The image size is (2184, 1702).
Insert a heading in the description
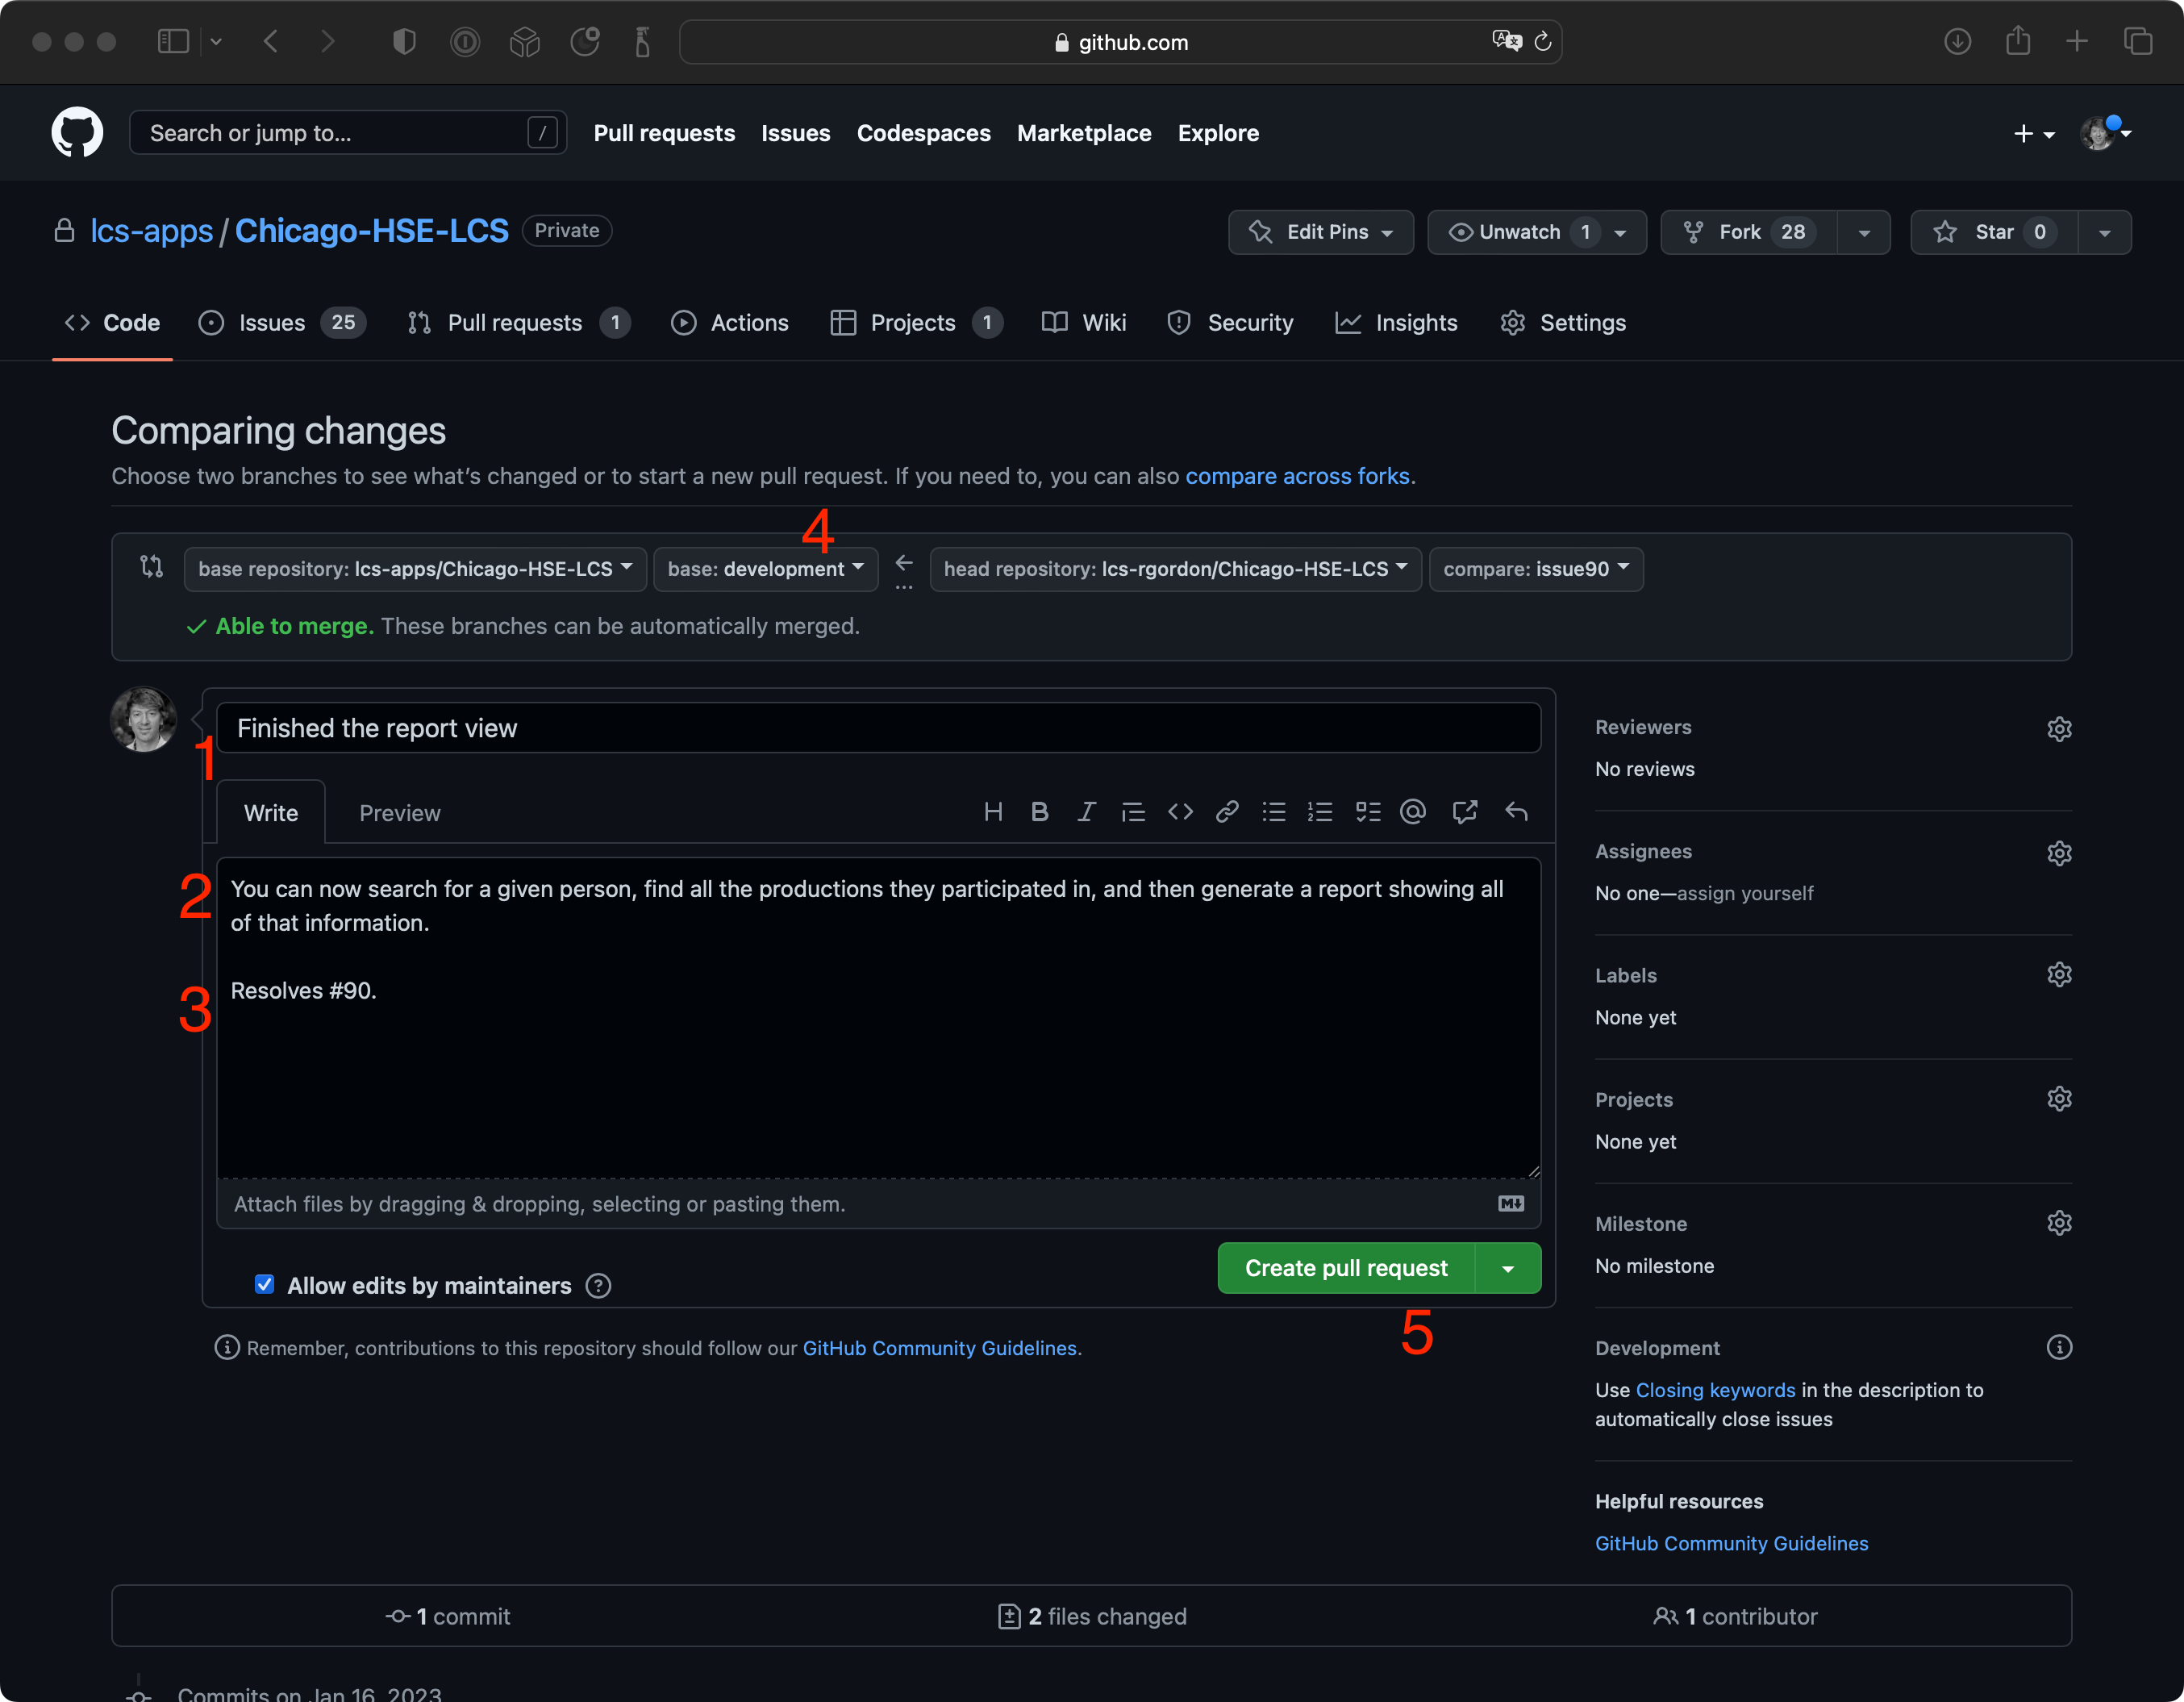[x=993, y=812]
